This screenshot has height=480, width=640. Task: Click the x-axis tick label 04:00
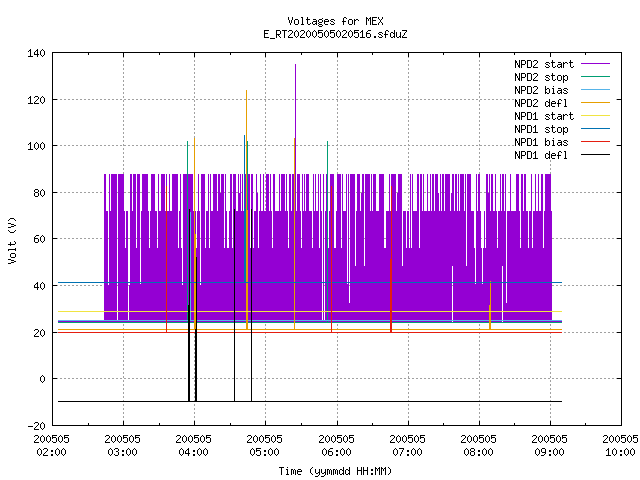(x=193, y=452)
